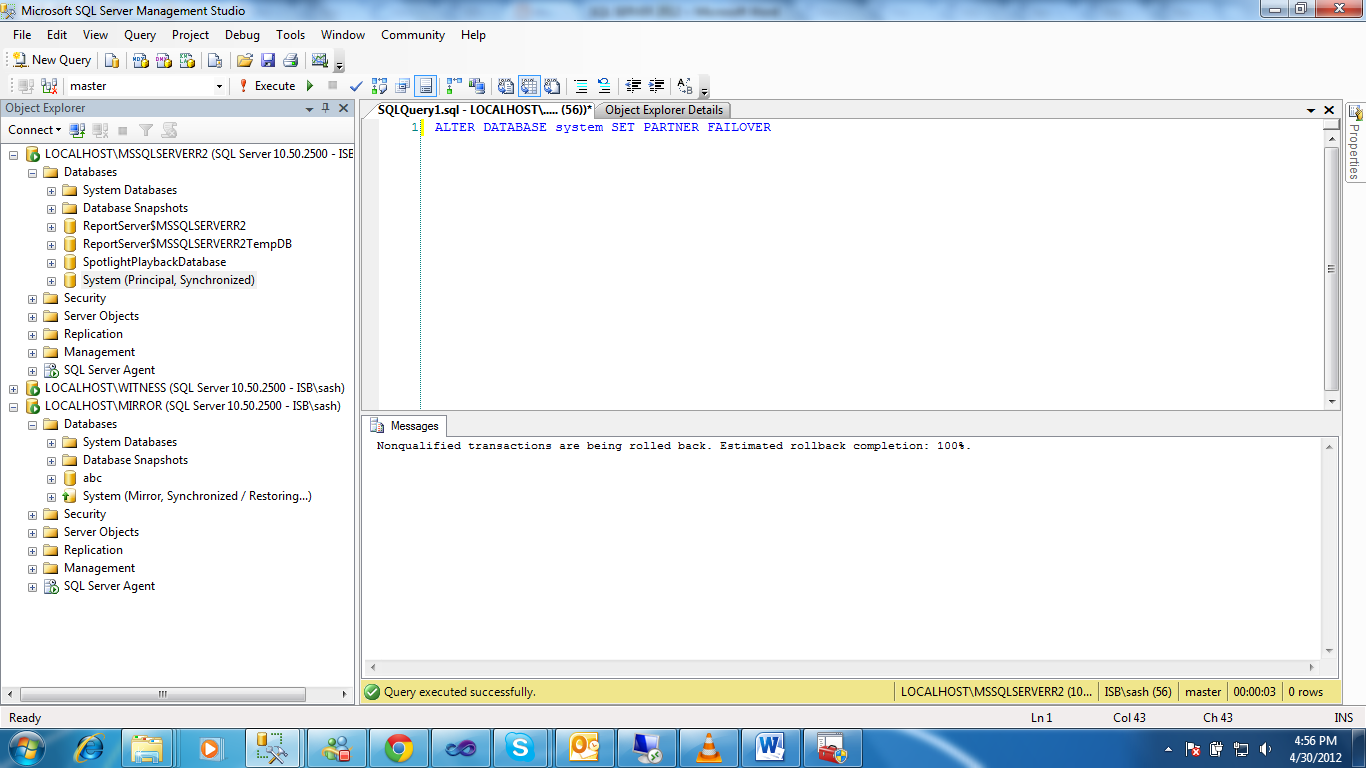Open a file from the toolbar
Image resolution: width=1366 pixels, height=768 pixels.
tap(245, 59)
